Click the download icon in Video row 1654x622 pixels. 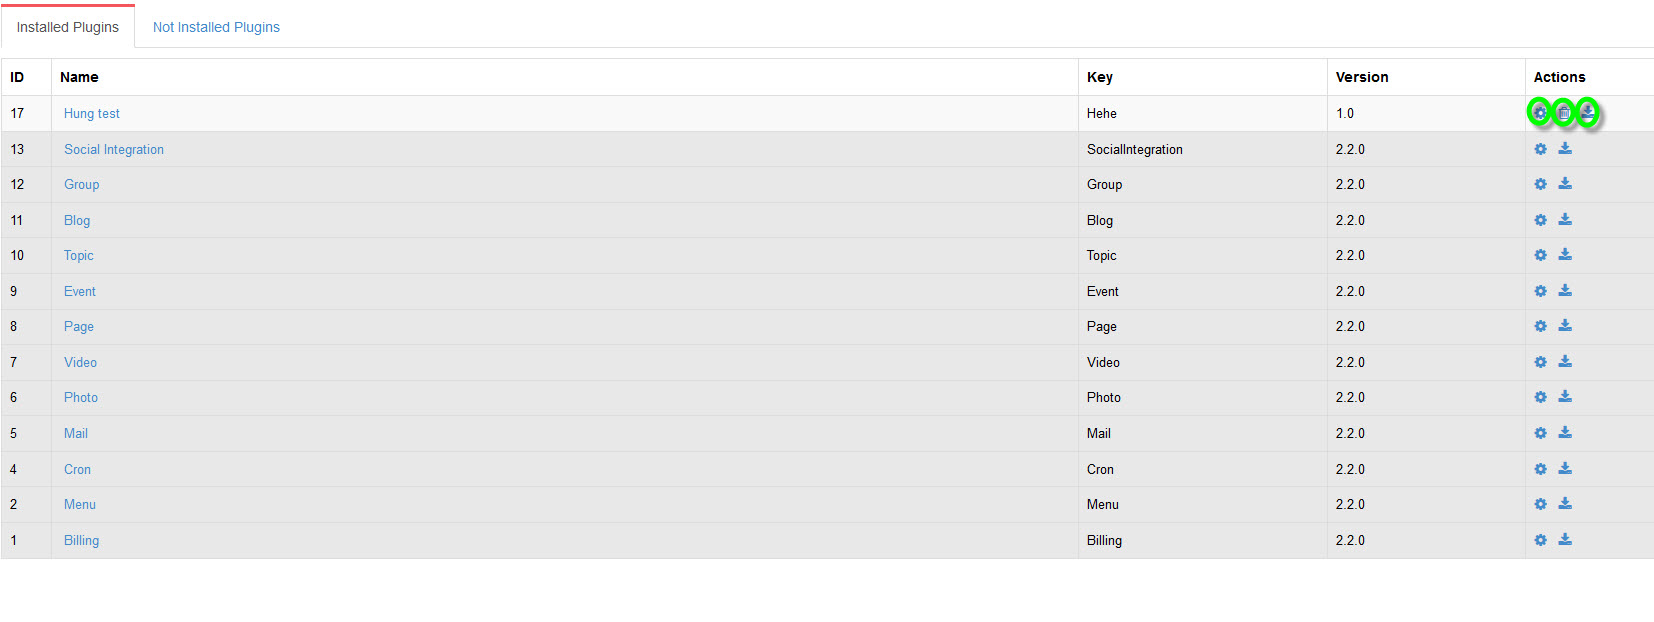(1565, 362)
